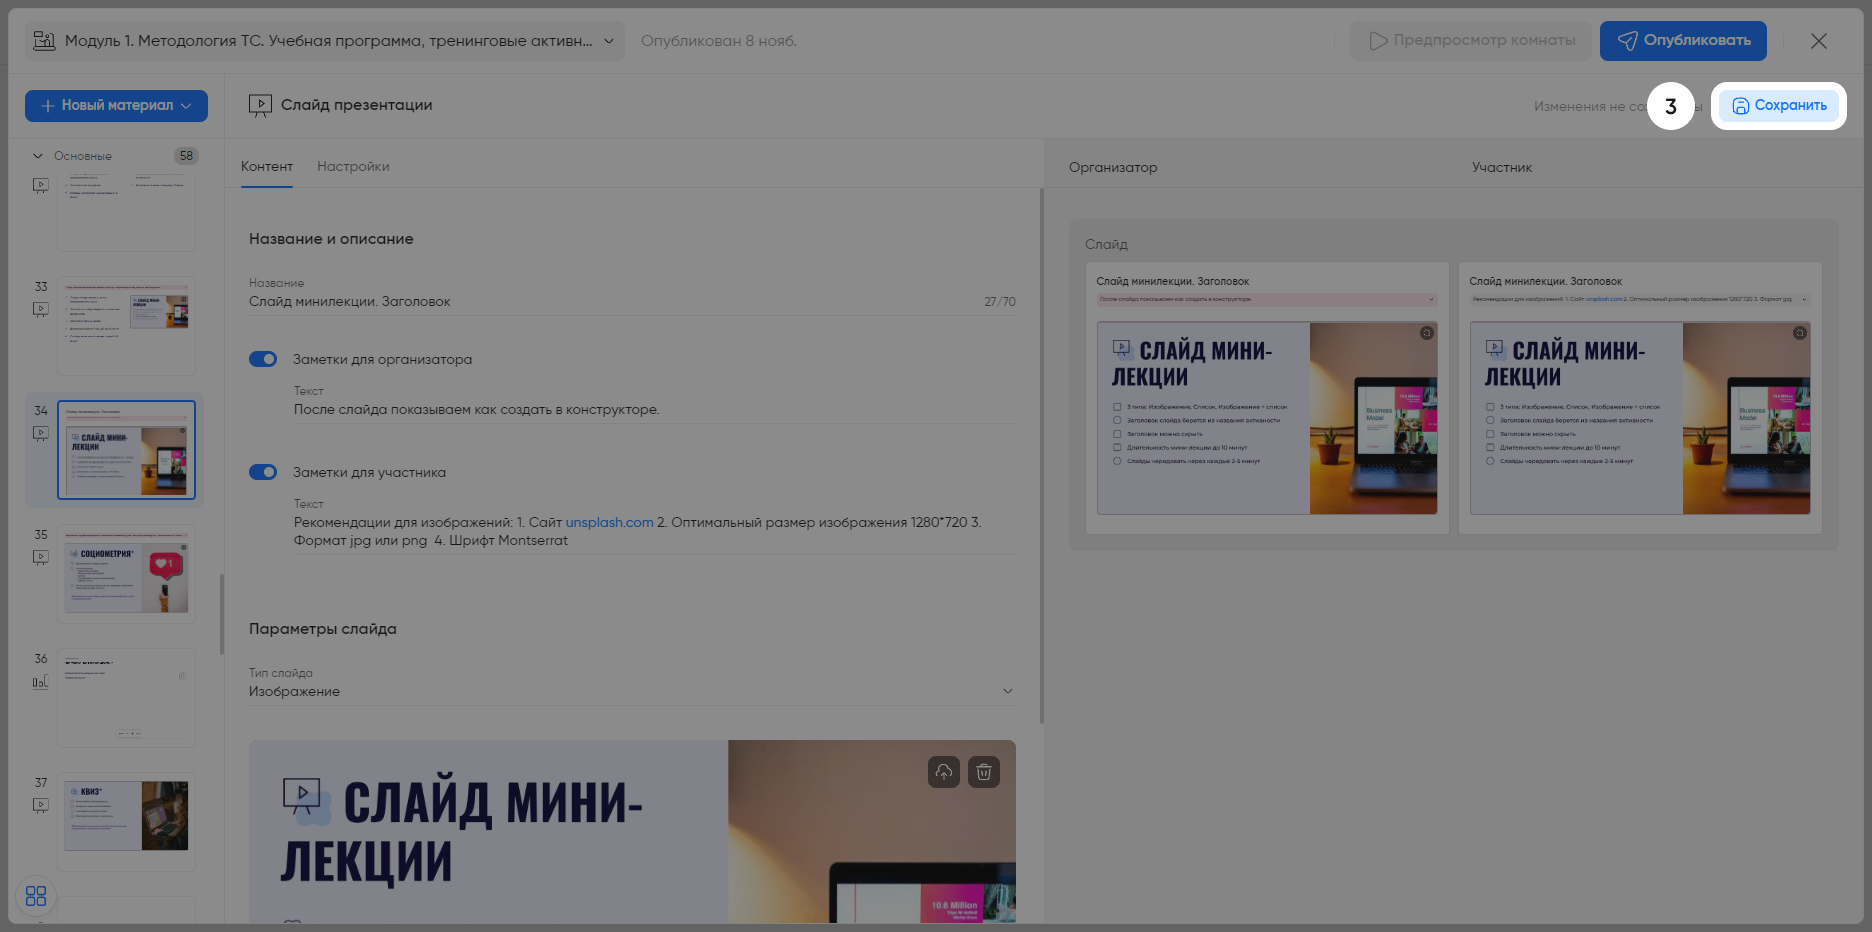Upload a new slide image with the cloud icon
The height and width of the screenshot is (932, 1872).
click(x=943, y=772)
